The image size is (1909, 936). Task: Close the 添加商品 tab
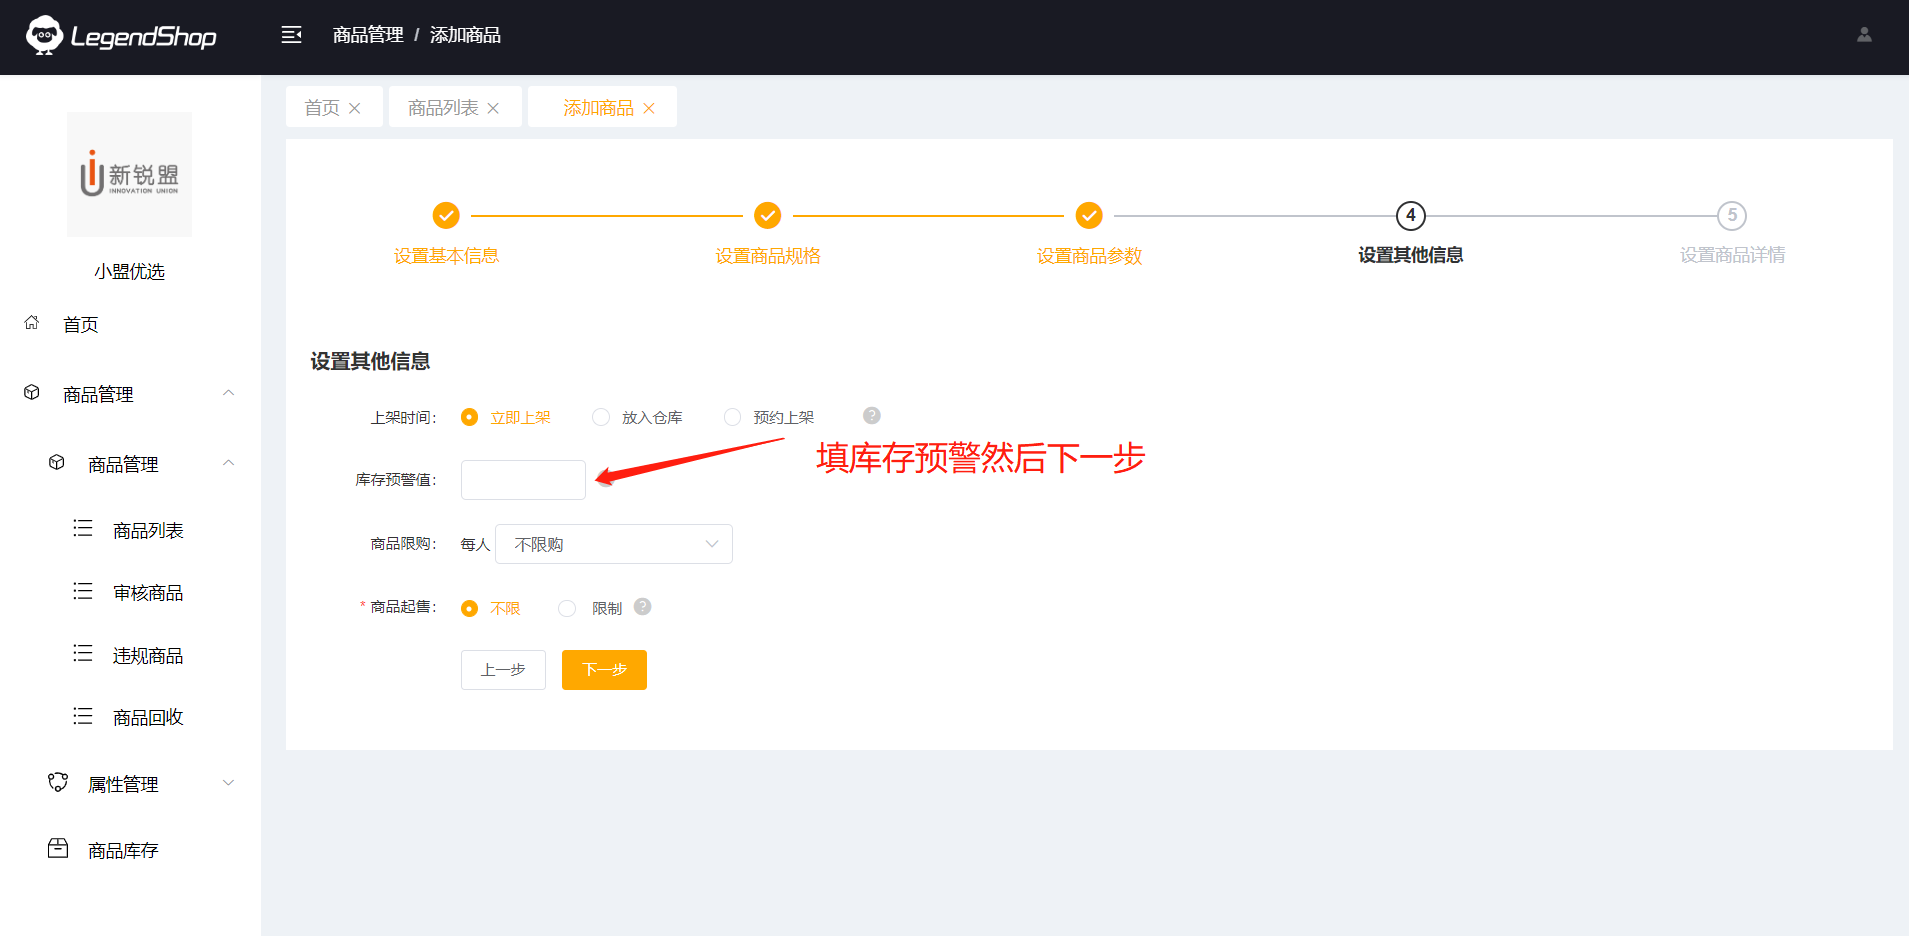click(x=649, y=108)
